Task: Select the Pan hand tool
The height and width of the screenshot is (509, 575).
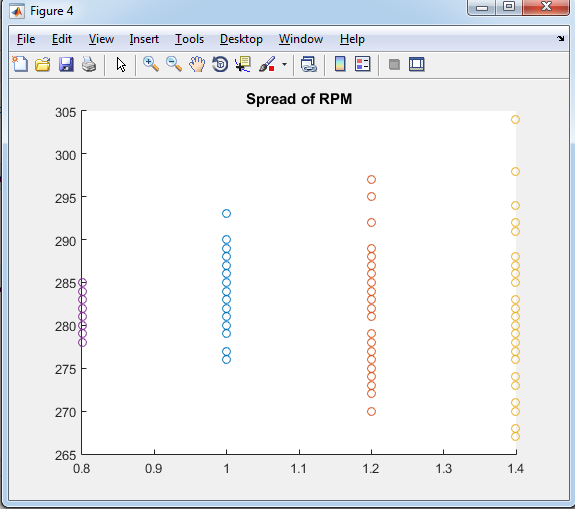Action: click(x=197, y=64)
